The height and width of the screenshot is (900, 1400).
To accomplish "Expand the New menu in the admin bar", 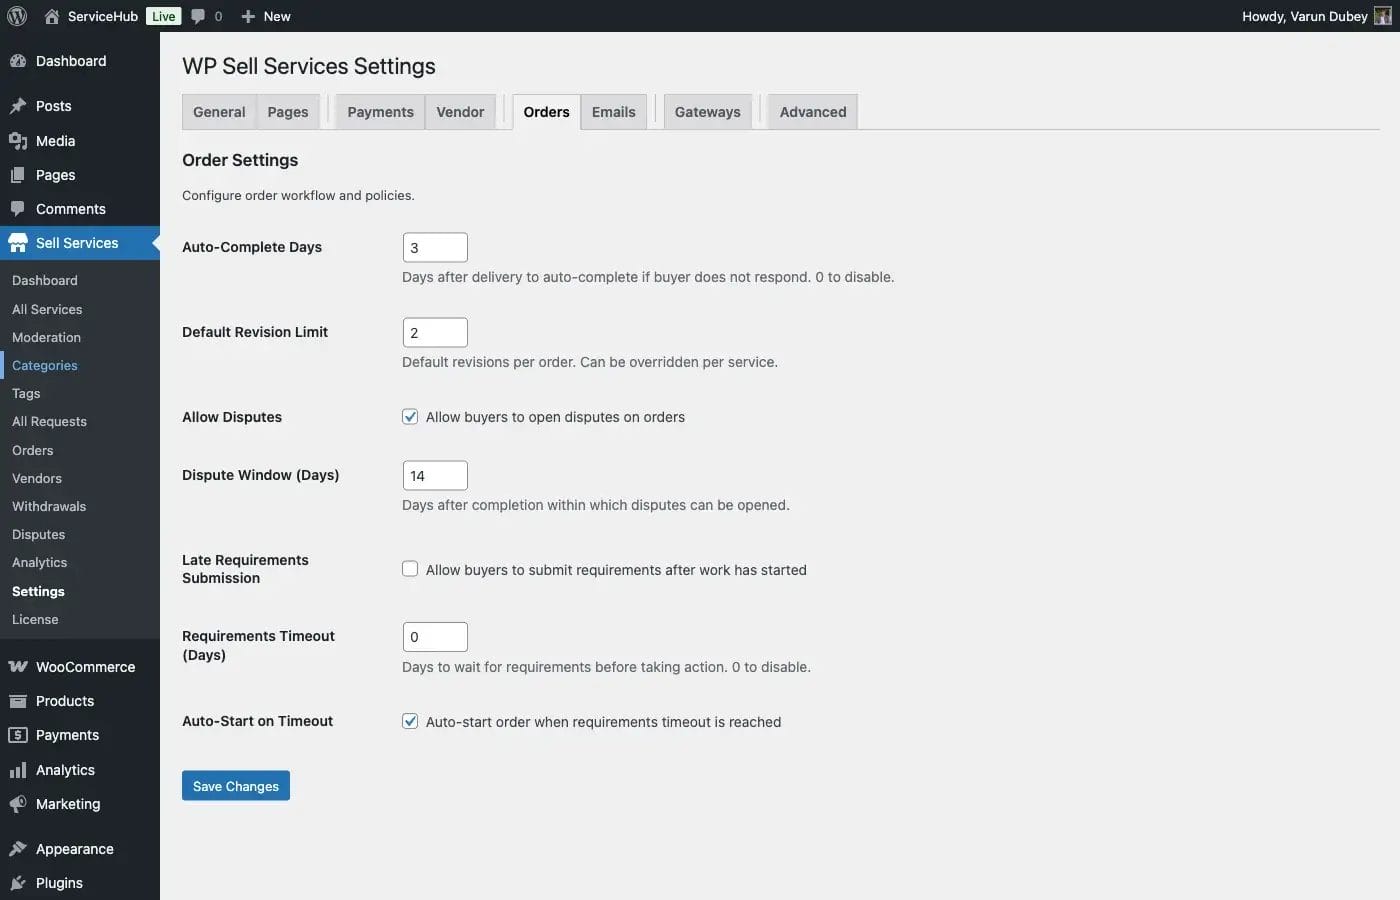I will pos(265,15).
